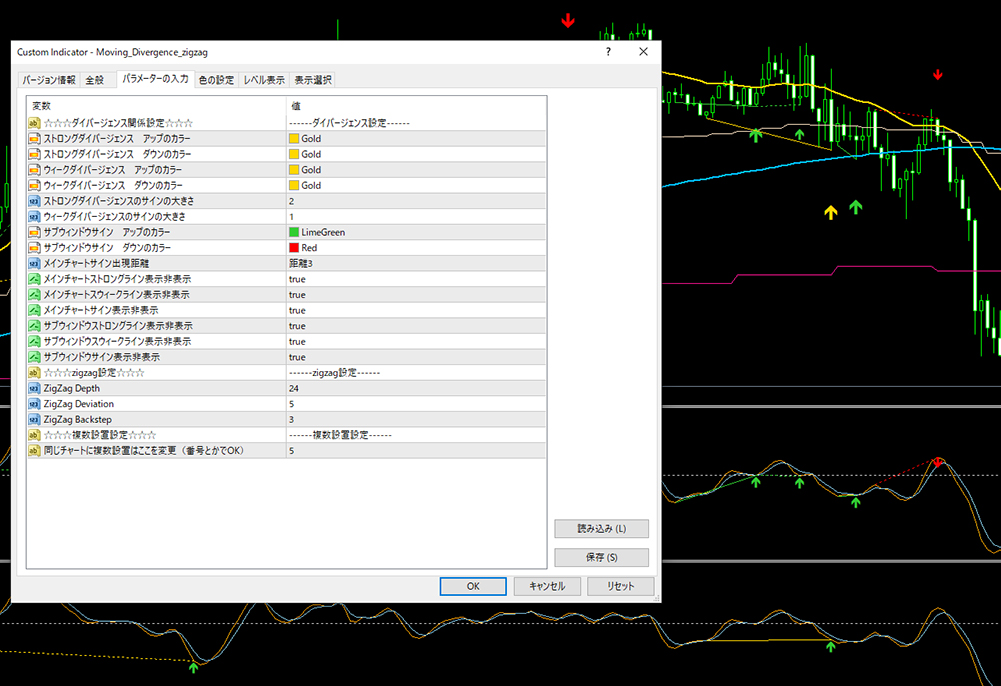This screenshot has height=686, width=1001.
Task: Select the パラメーターの入力 tab
Action: (x=155, y=78)
